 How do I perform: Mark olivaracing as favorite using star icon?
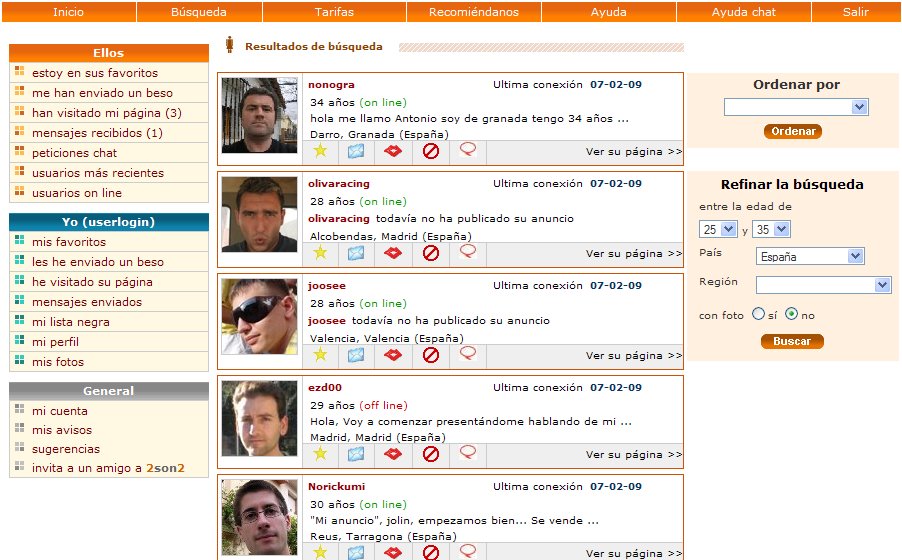(320, 253)
